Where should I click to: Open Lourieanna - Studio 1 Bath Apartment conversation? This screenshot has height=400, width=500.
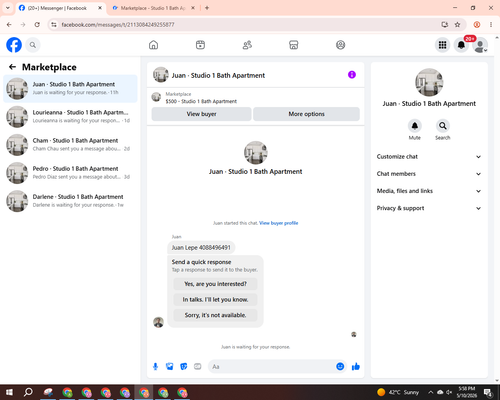pos(70,117)
